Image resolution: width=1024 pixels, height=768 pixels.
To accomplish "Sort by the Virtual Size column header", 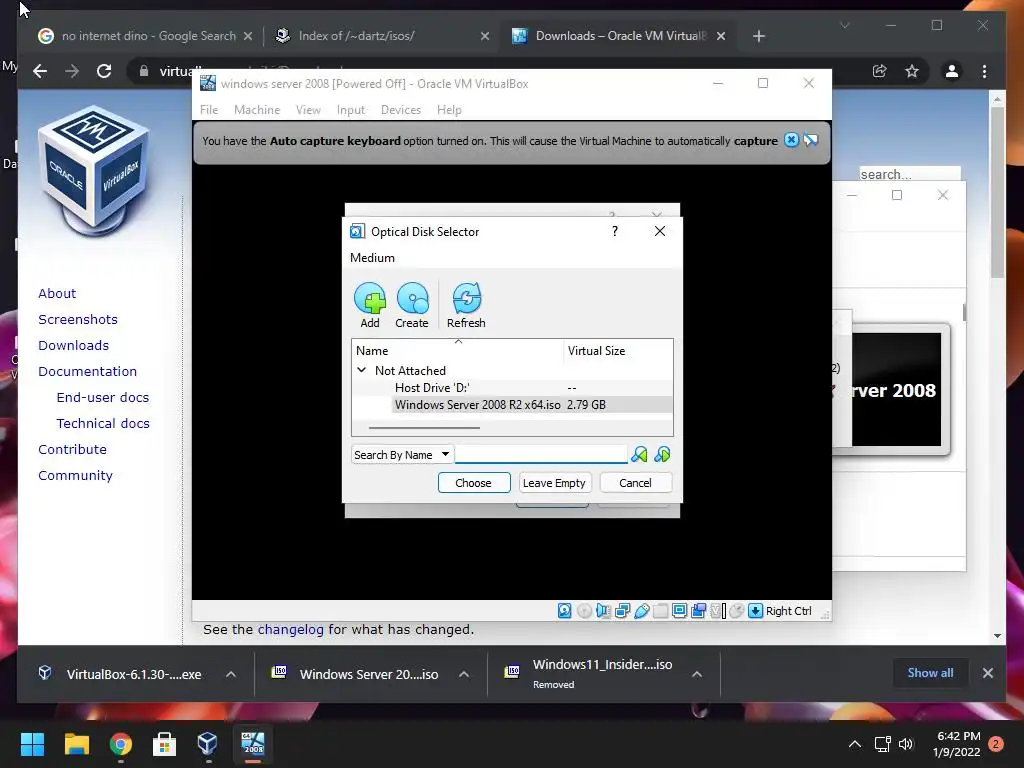I will pyautogui.click(x=617, y=351).
